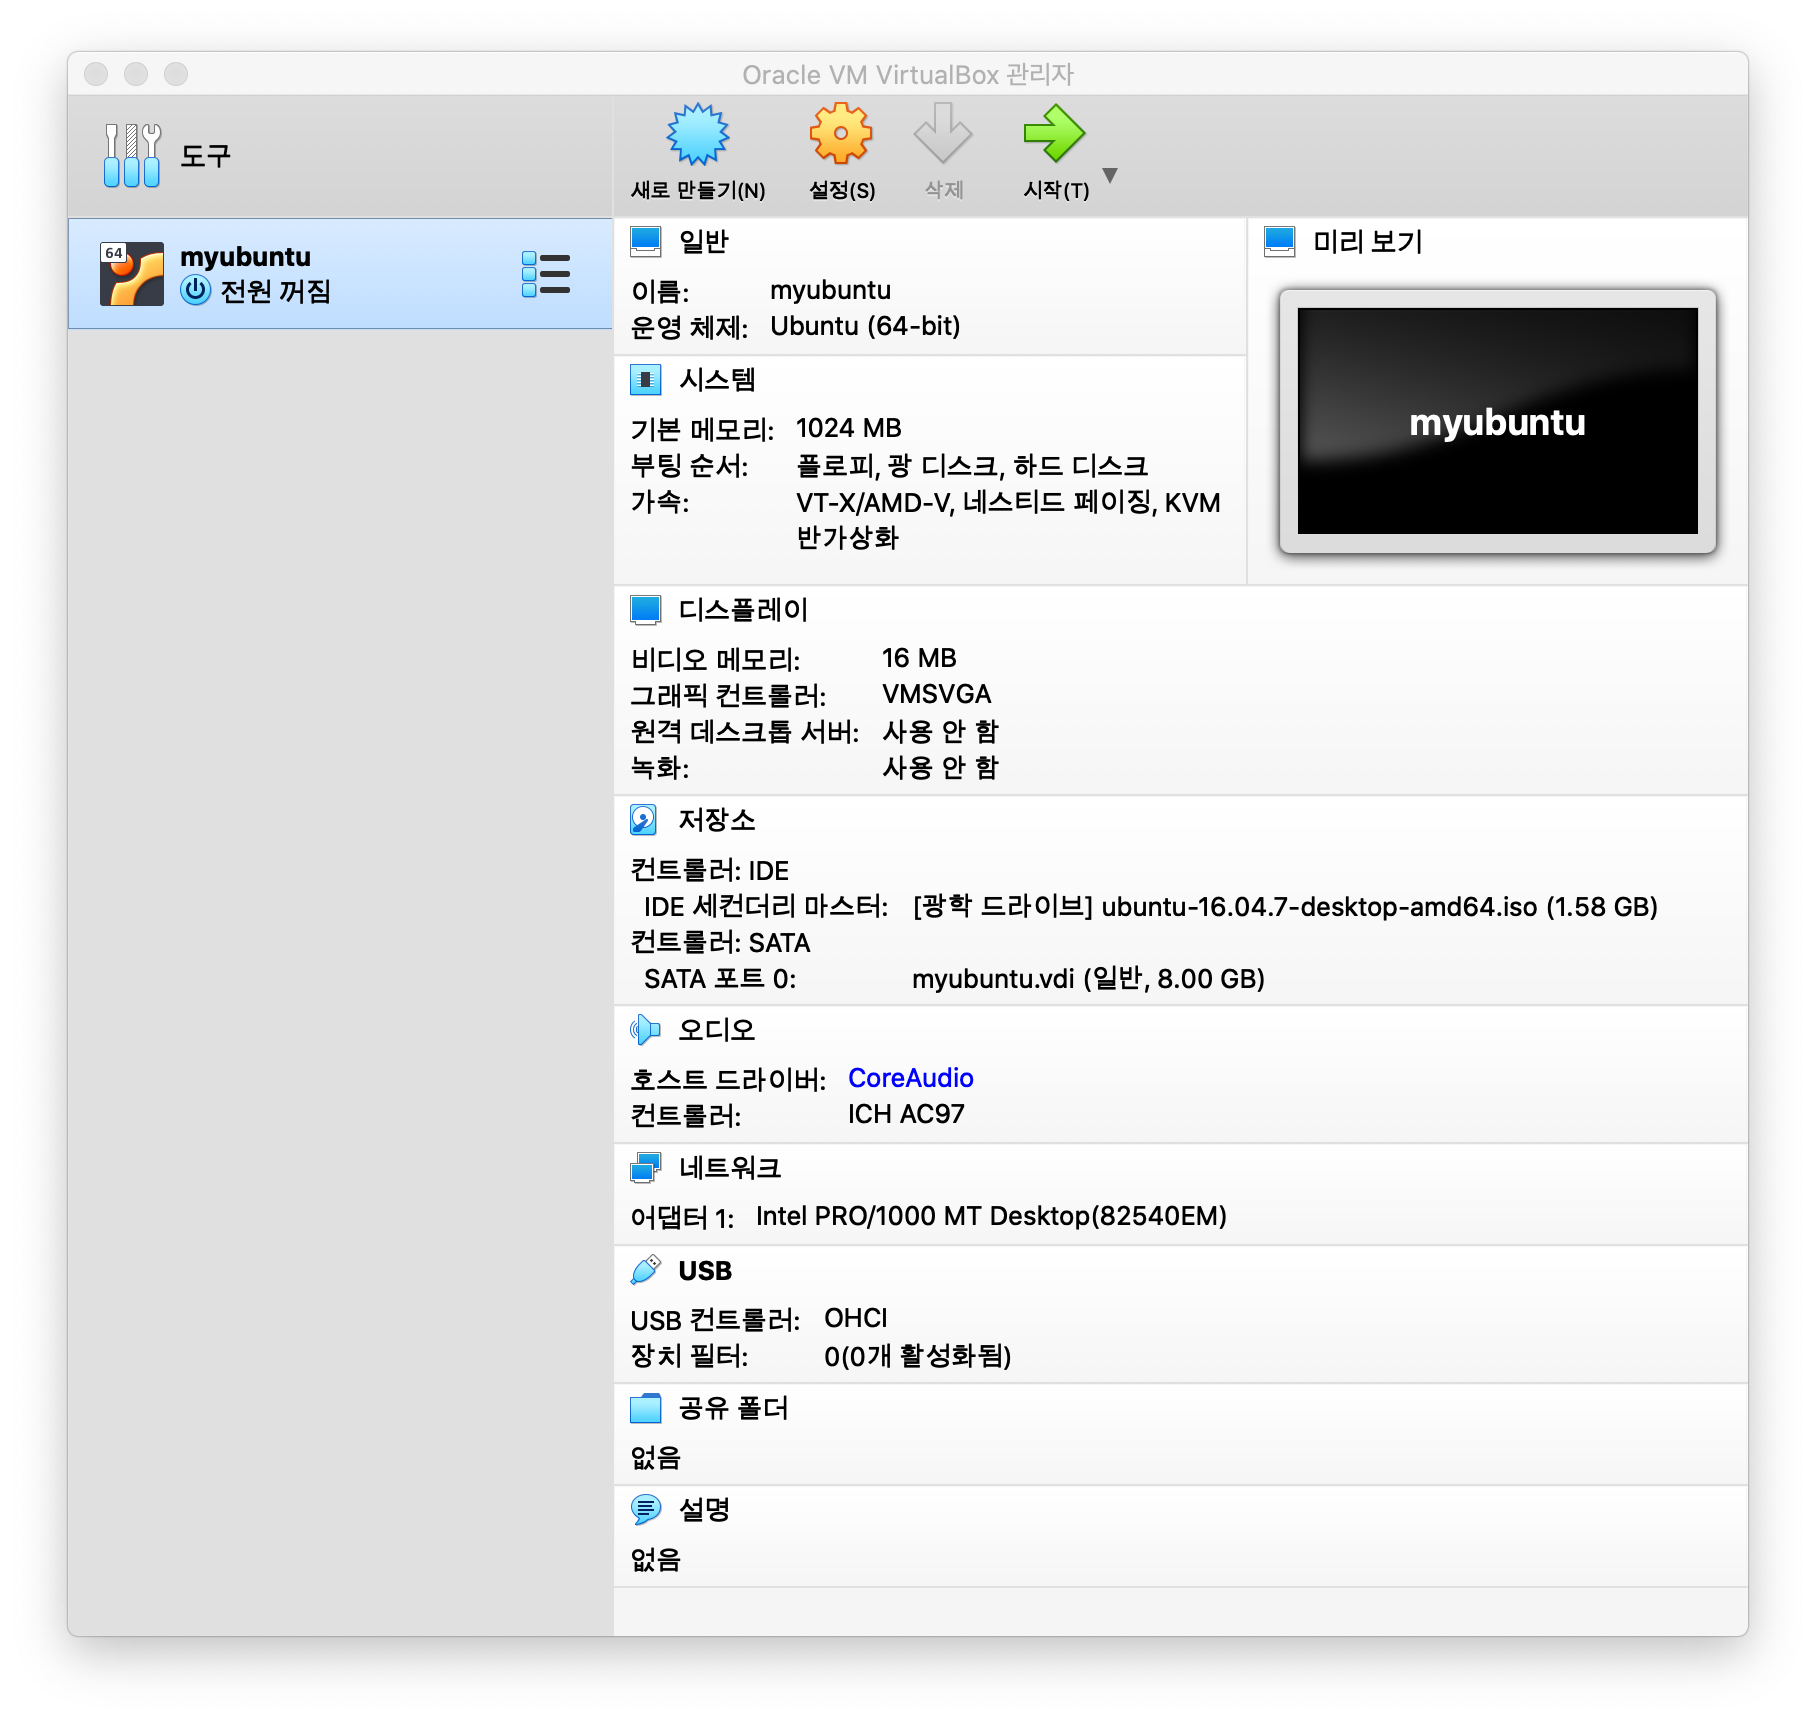Click the 새로 만들기(N) starburst icon
Image resolution: width=1816 pixels, height=1720 pixels.
[698, 134]
